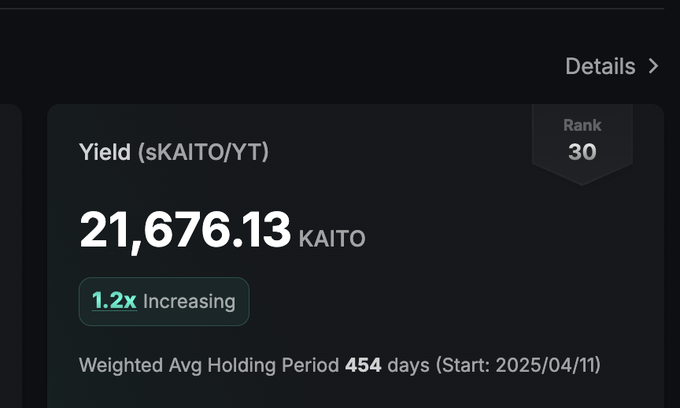Click the "Increasing" status text
Screen dimensions: 680x408
tap(189, 301)
